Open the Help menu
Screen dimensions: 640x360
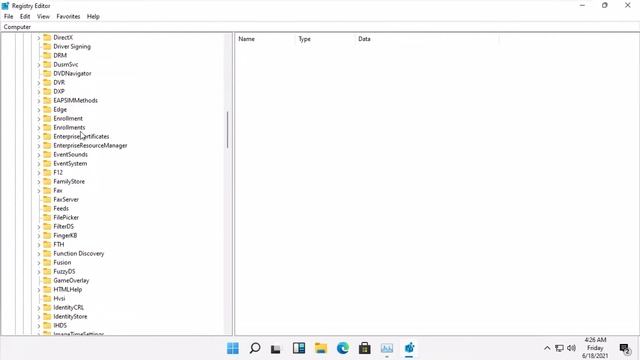(93, 16)
